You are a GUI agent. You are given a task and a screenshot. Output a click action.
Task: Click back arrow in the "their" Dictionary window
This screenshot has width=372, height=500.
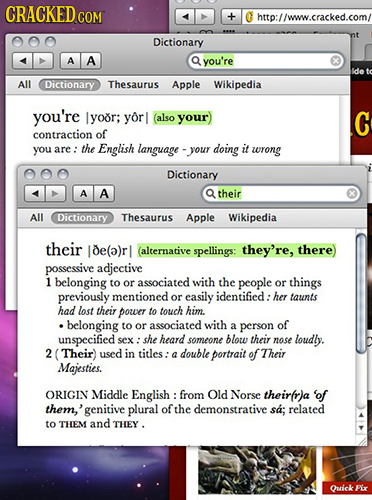36,193
